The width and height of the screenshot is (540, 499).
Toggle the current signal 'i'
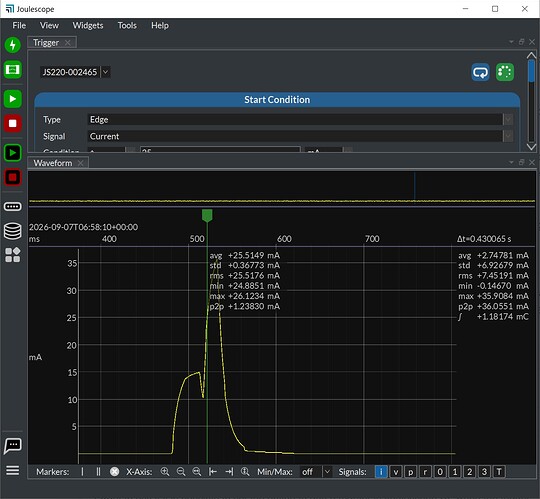coord(381,472)
